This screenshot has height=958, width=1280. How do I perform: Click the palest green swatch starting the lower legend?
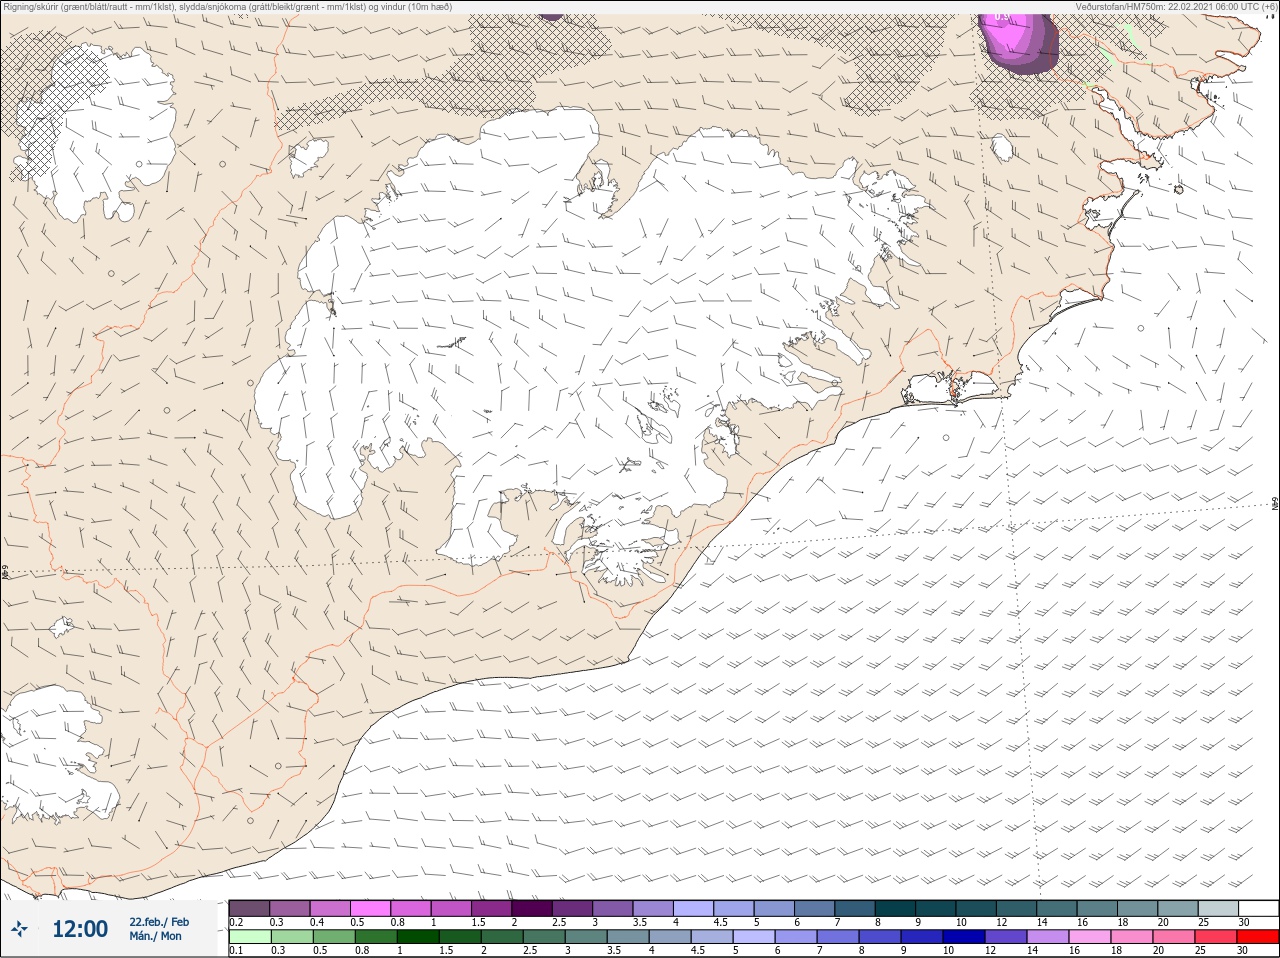point(249,937)
